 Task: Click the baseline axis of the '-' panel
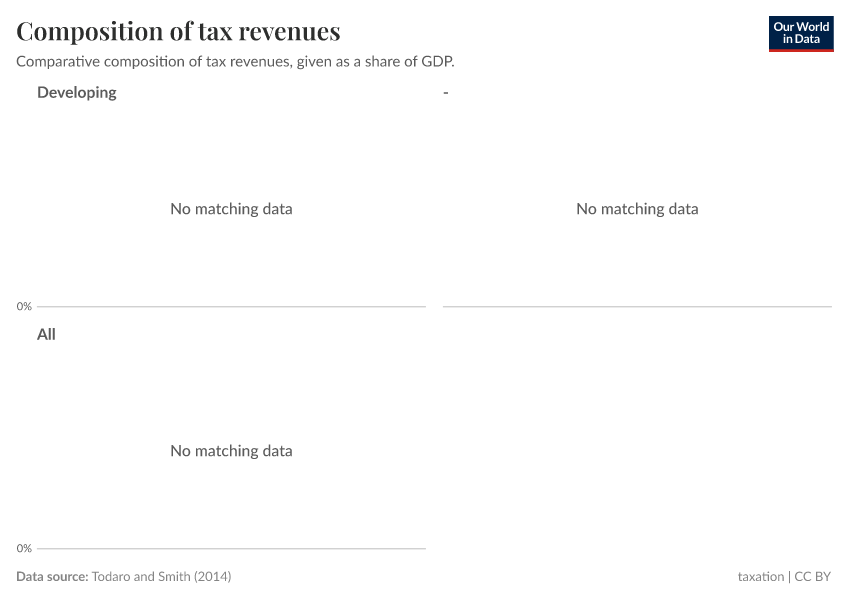tap(637, 307)
